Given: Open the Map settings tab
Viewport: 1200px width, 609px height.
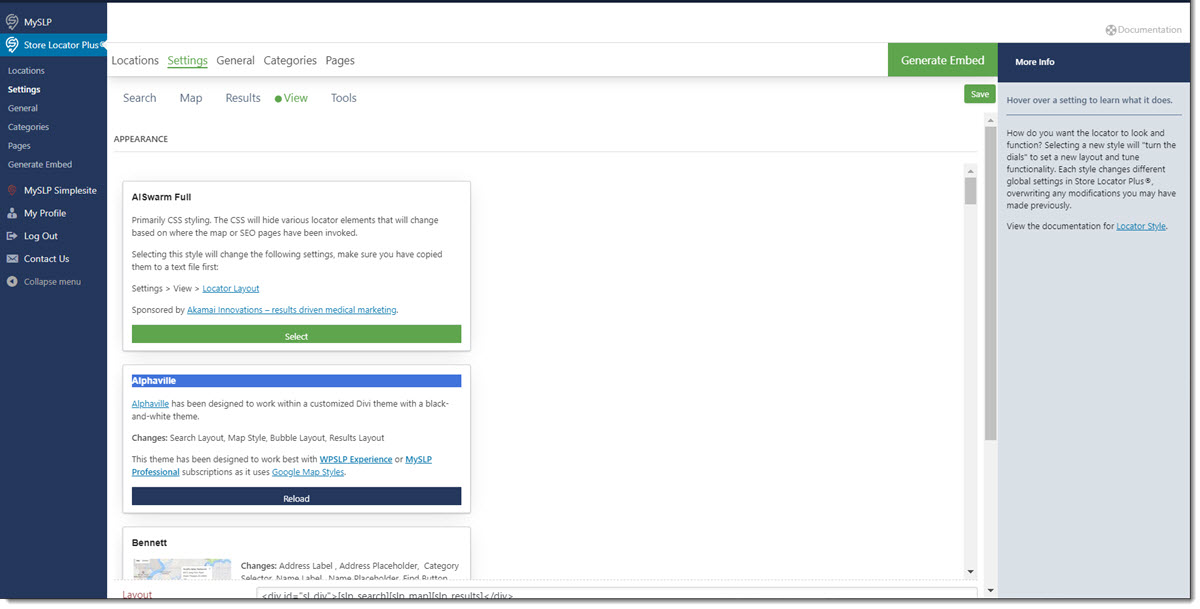Looking at the screenshot, I should [190, 97].
